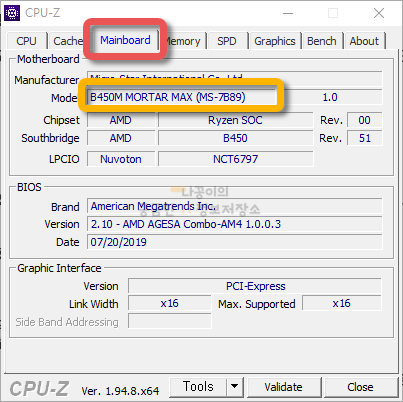Show the About tab
Viewport: 403px width, 402px height.
pyautogui.click(x=364, y=41)
